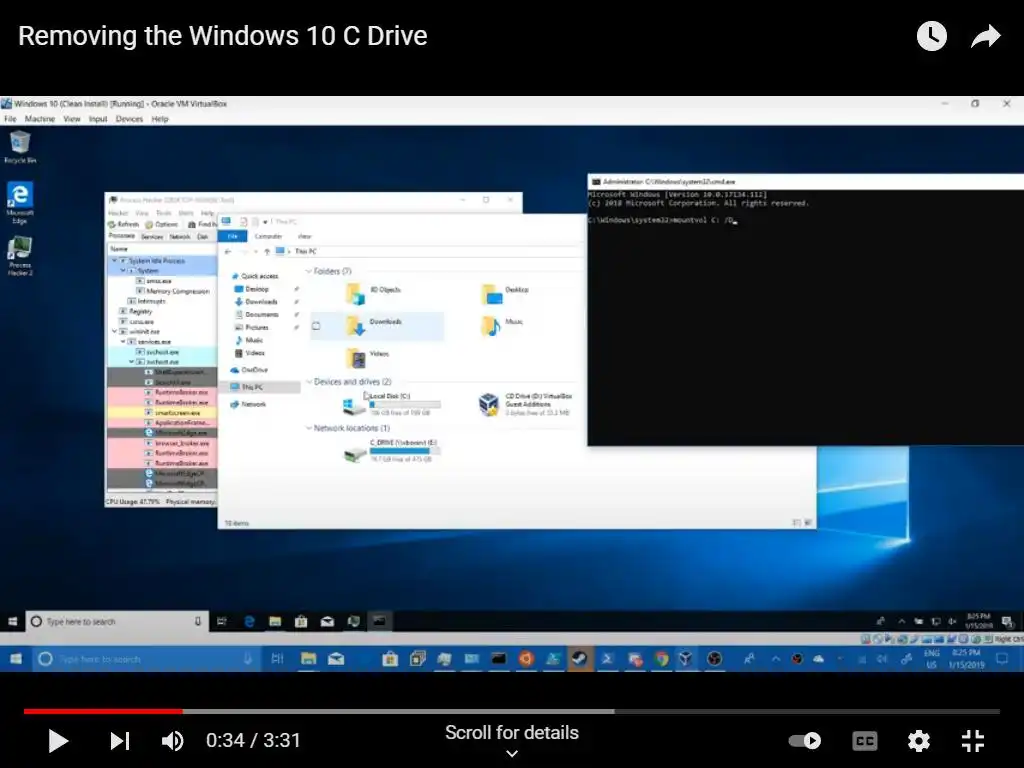The image size is (1024, 768).
Task: Open the Computer tab in File Explorer
Action: click(x=268, y=236)
